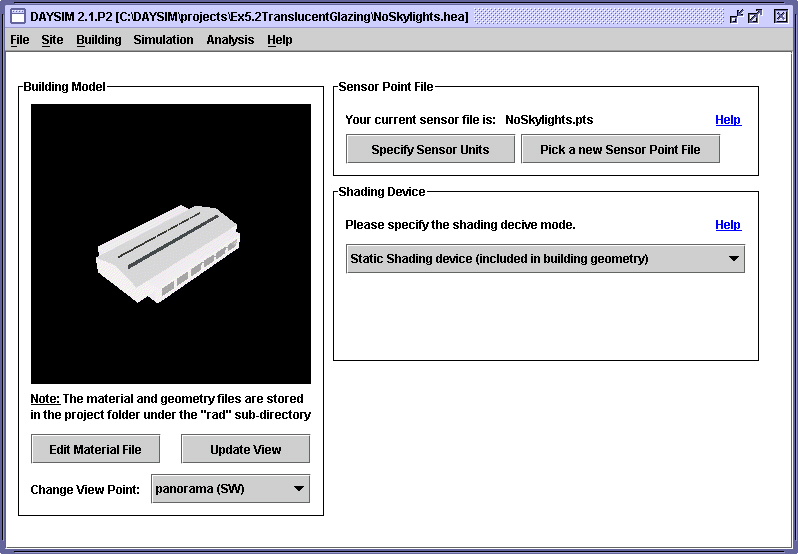
Task: Expand the Static Shading device dropdown
Action: tap(546, 258)
